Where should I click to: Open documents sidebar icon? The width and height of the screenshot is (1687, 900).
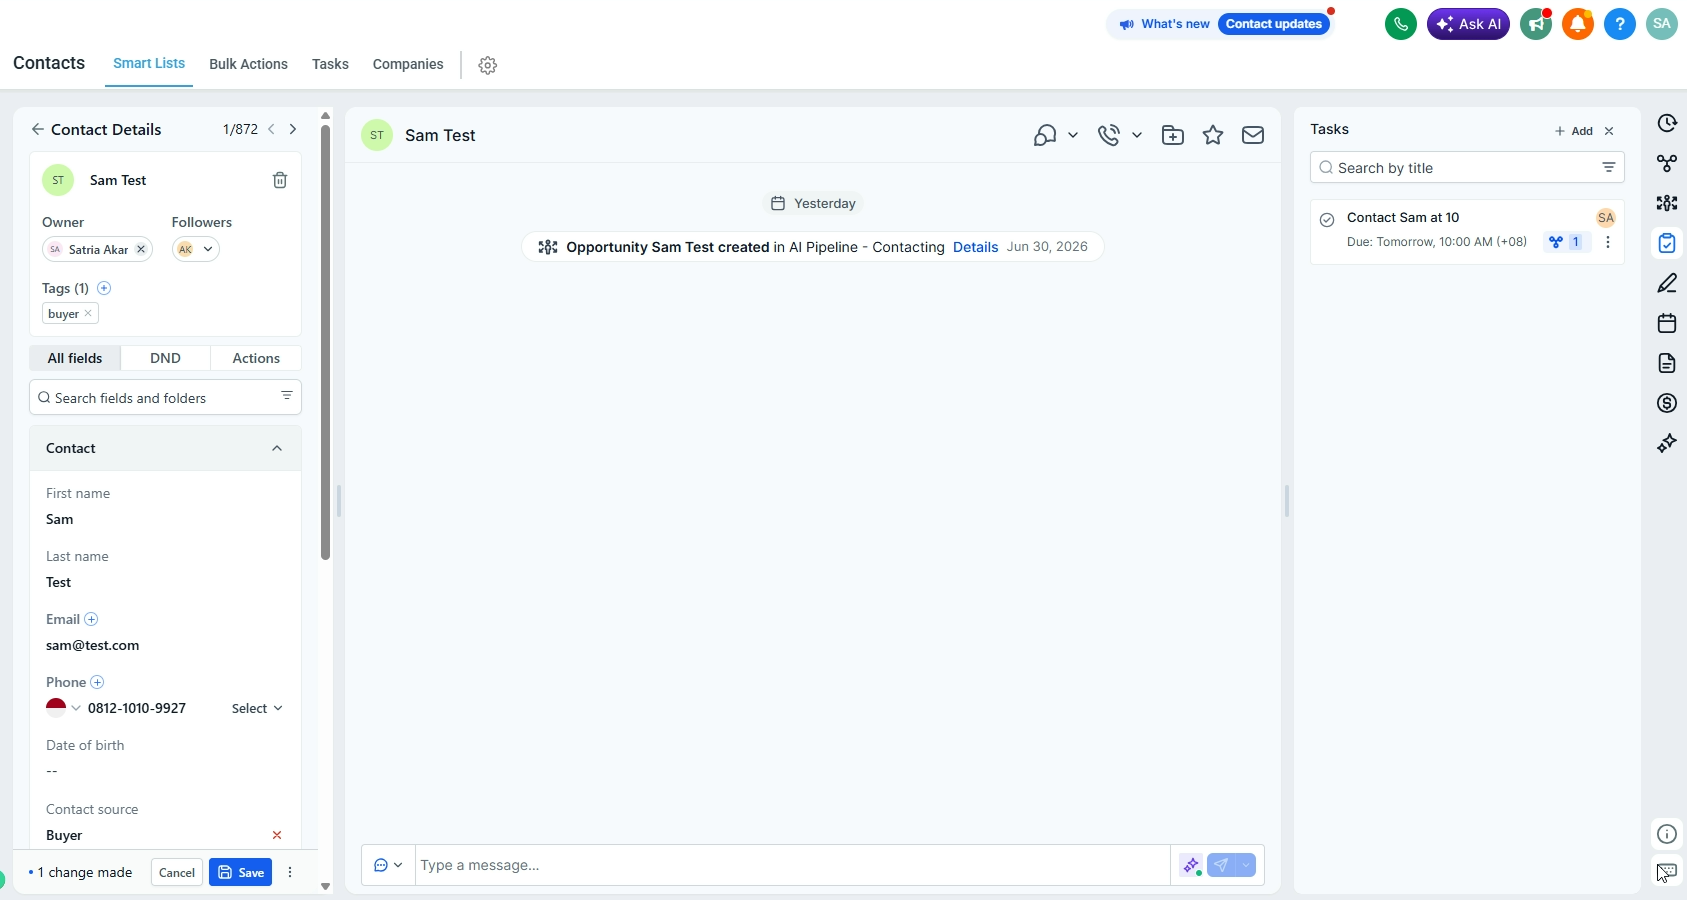pos(1667,363)
